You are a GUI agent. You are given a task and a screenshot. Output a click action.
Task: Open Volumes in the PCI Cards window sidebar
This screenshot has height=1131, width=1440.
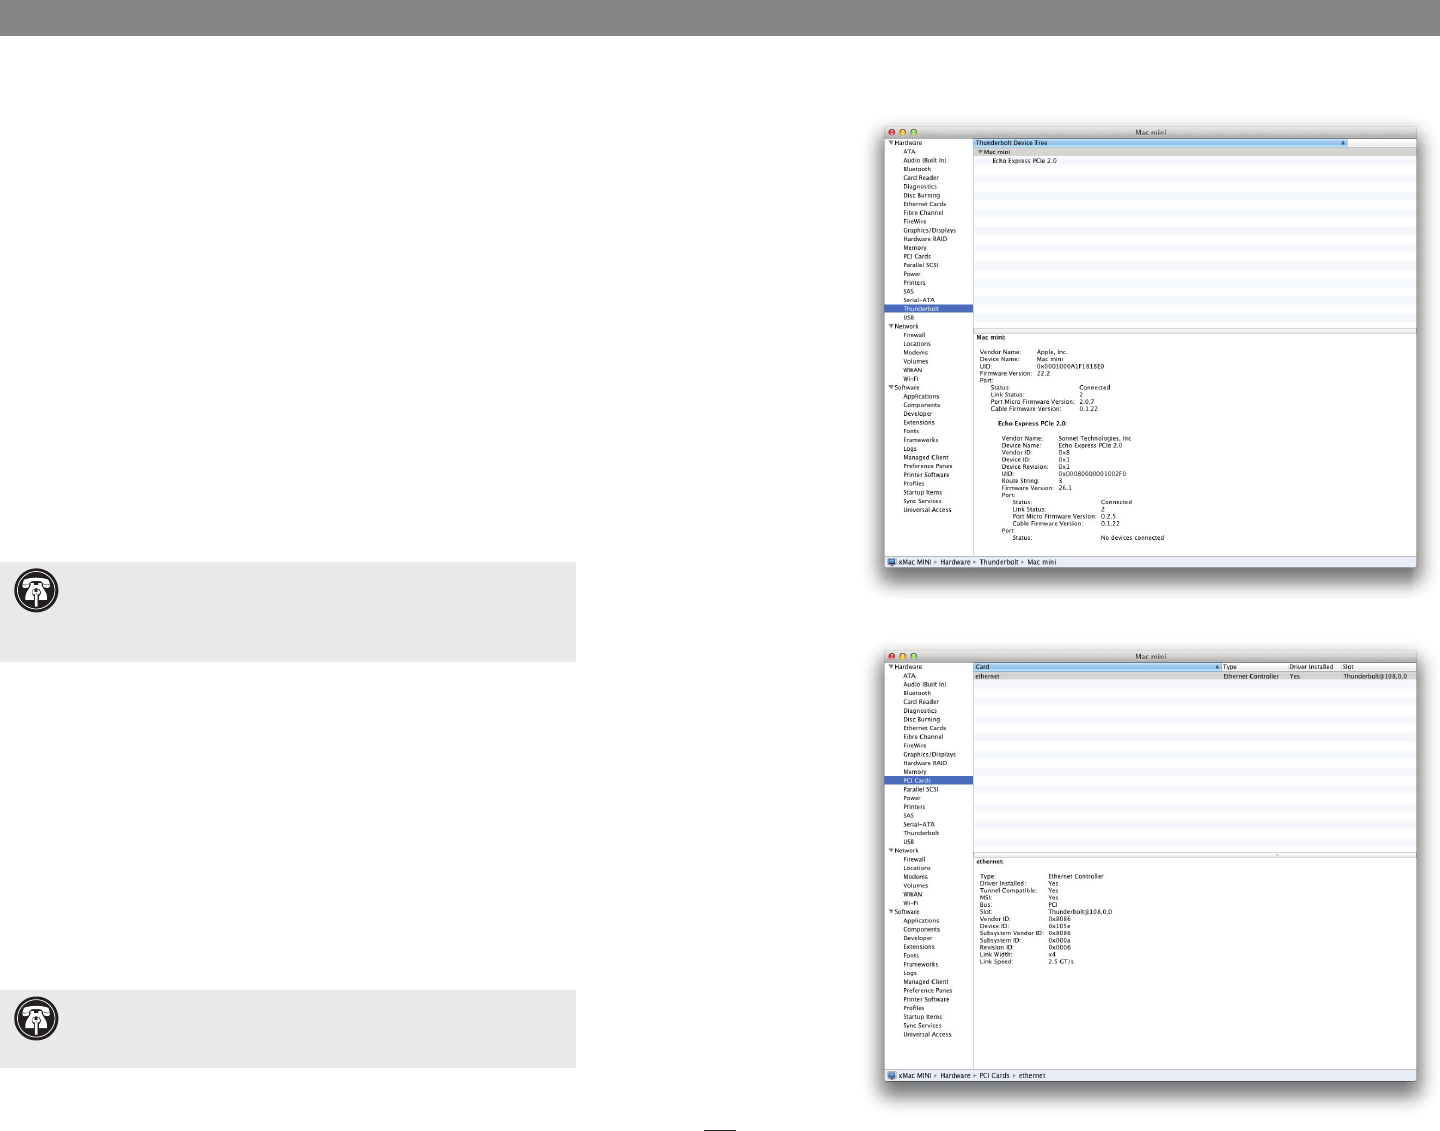click(916, 886)
